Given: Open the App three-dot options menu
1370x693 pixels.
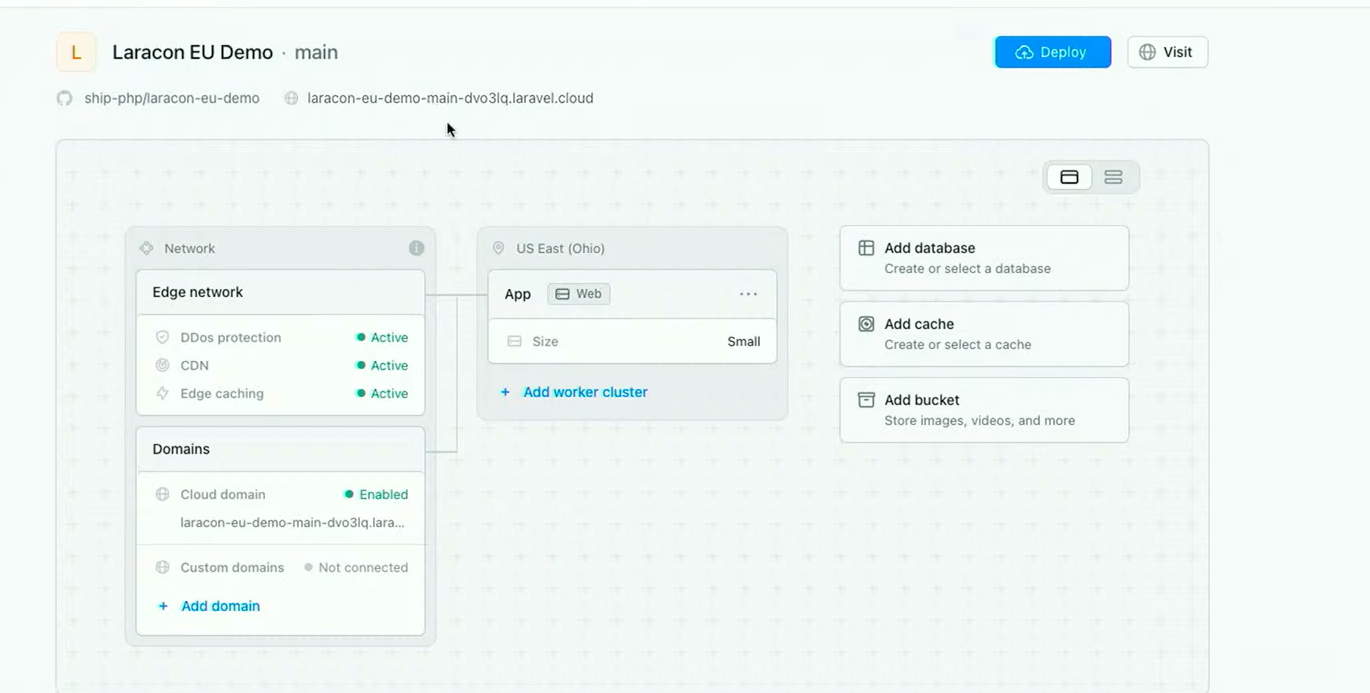Looking at the screenshot, I should coord(748,294).
